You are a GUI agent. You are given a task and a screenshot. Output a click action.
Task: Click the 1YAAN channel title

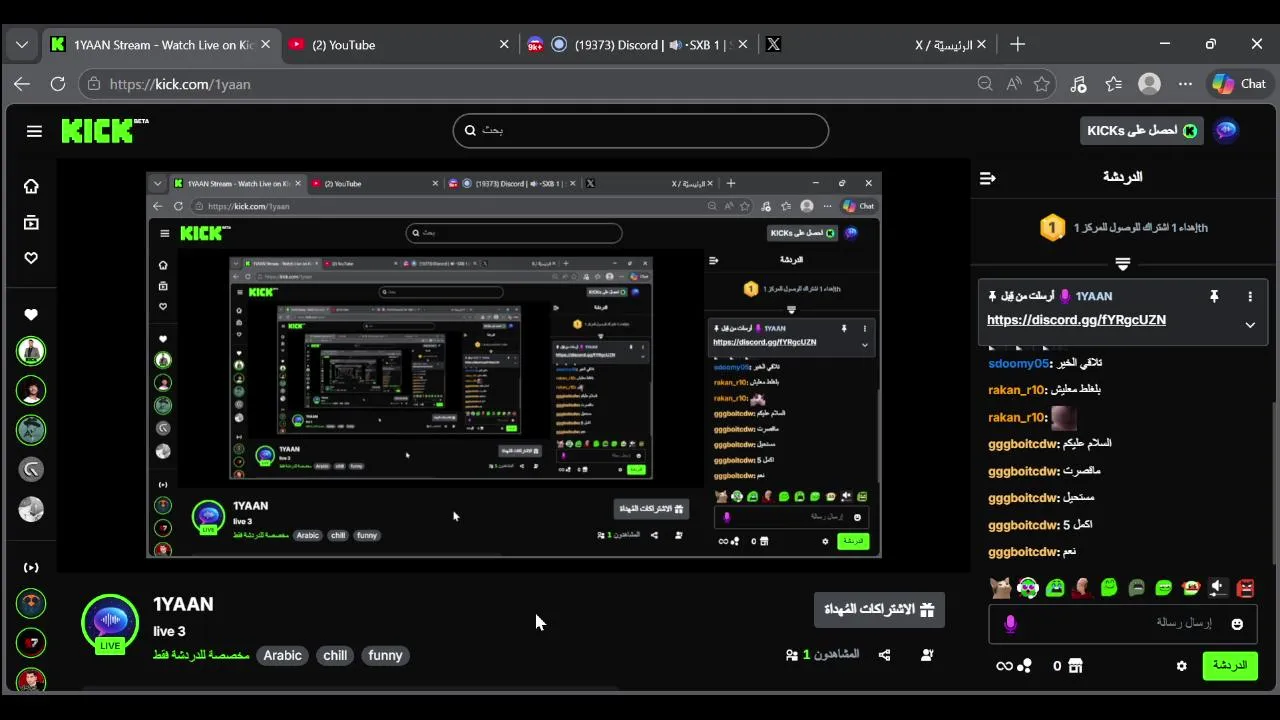tap(183, 604)
